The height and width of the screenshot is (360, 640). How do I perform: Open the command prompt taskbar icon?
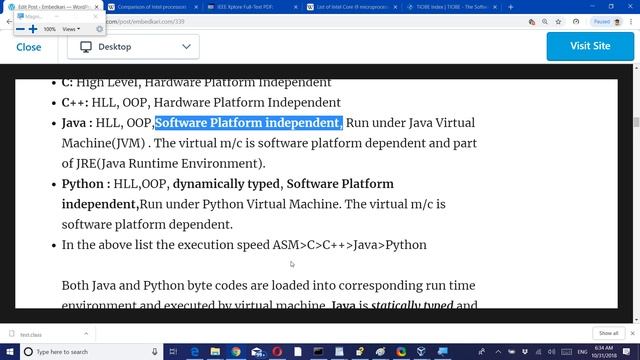click(318, 351)
